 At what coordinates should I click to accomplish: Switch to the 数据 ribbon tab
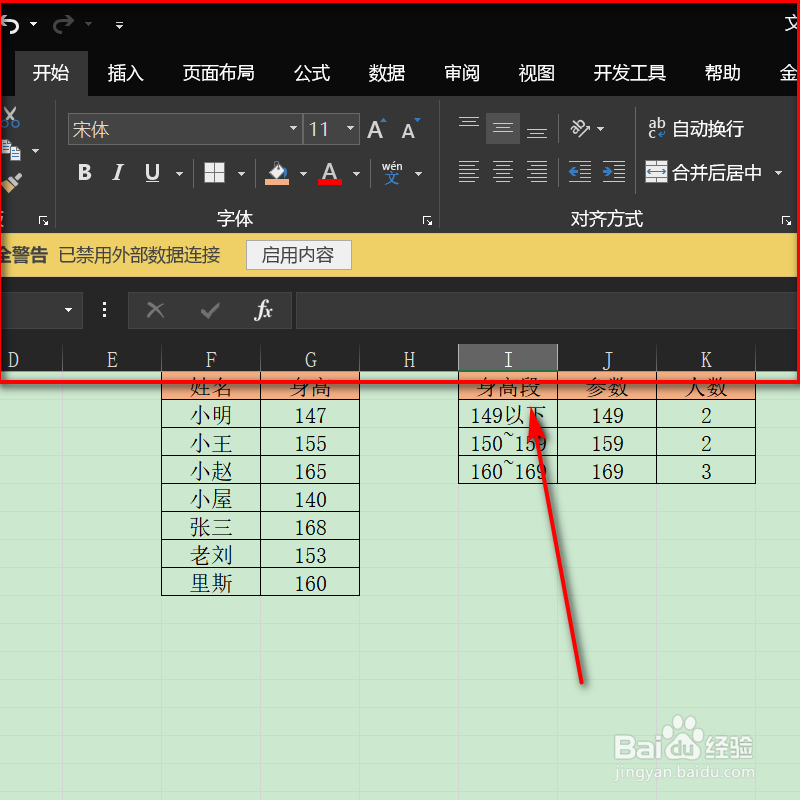coord(386,73)
